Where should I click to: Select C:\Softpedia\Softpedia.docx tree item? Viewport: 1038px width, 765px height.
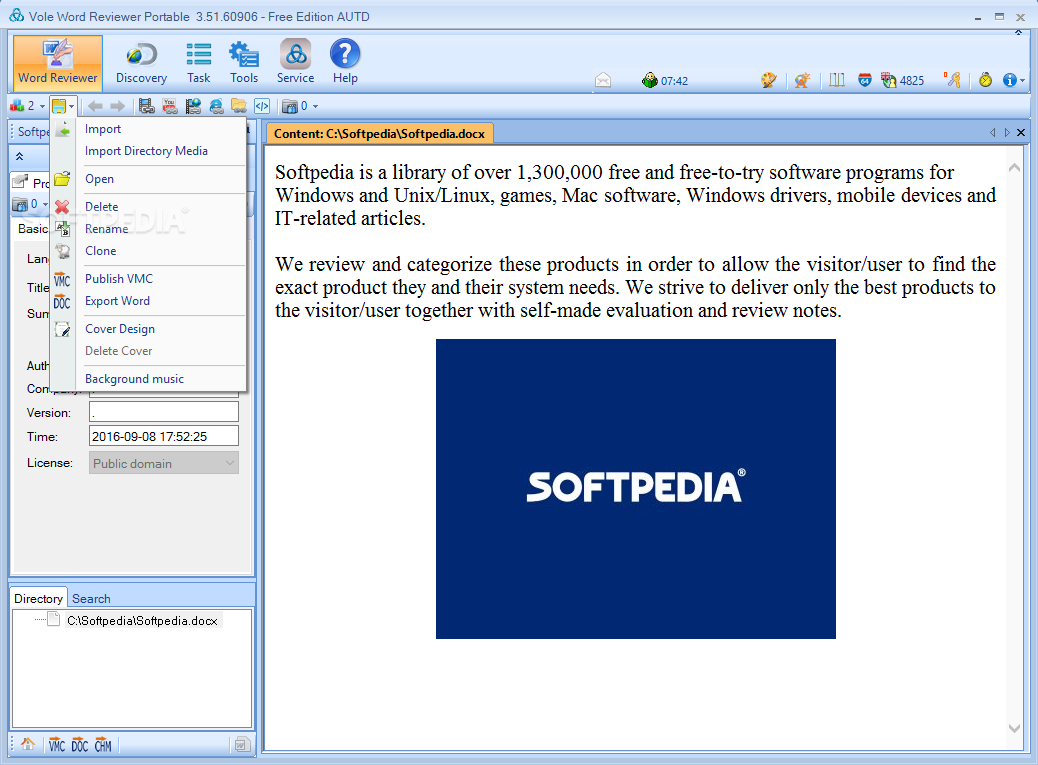click(x=142, y=621)
